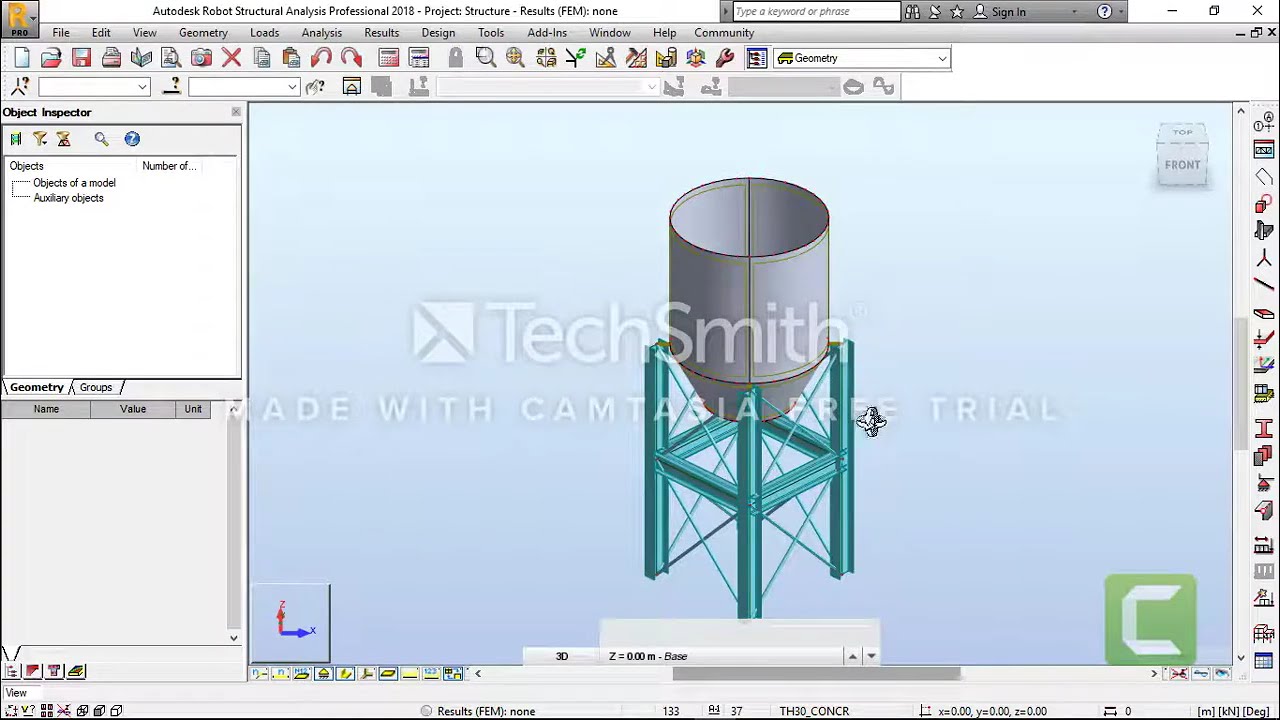This screenshot has width=1280, height=720.
Task: Copy selection using toolbar copy icon
Action: 261,58
